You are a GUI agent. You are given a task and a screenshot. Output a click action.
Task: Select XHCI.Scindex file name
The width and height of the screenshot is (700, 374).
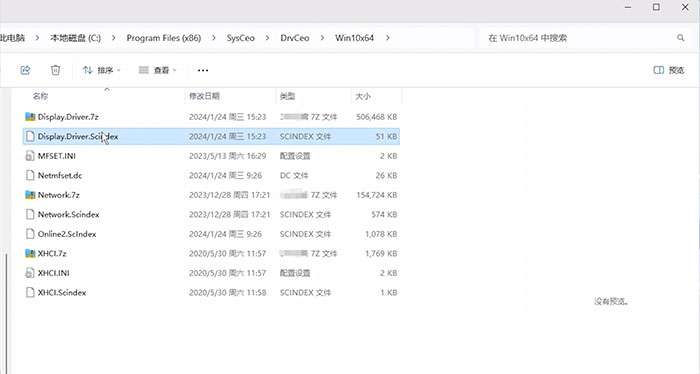click(62, 292)
